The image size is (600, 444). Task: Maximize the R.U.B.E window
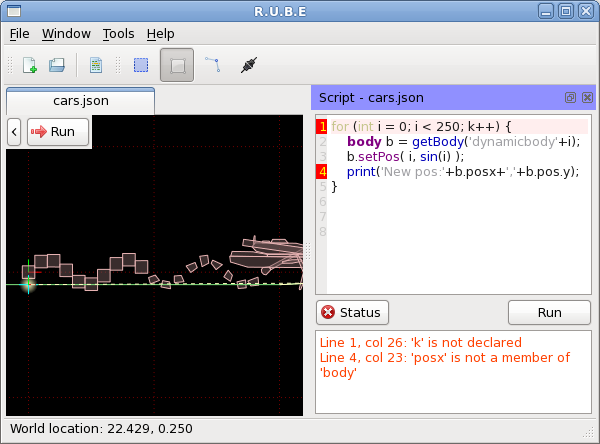[x=566, y=11]
